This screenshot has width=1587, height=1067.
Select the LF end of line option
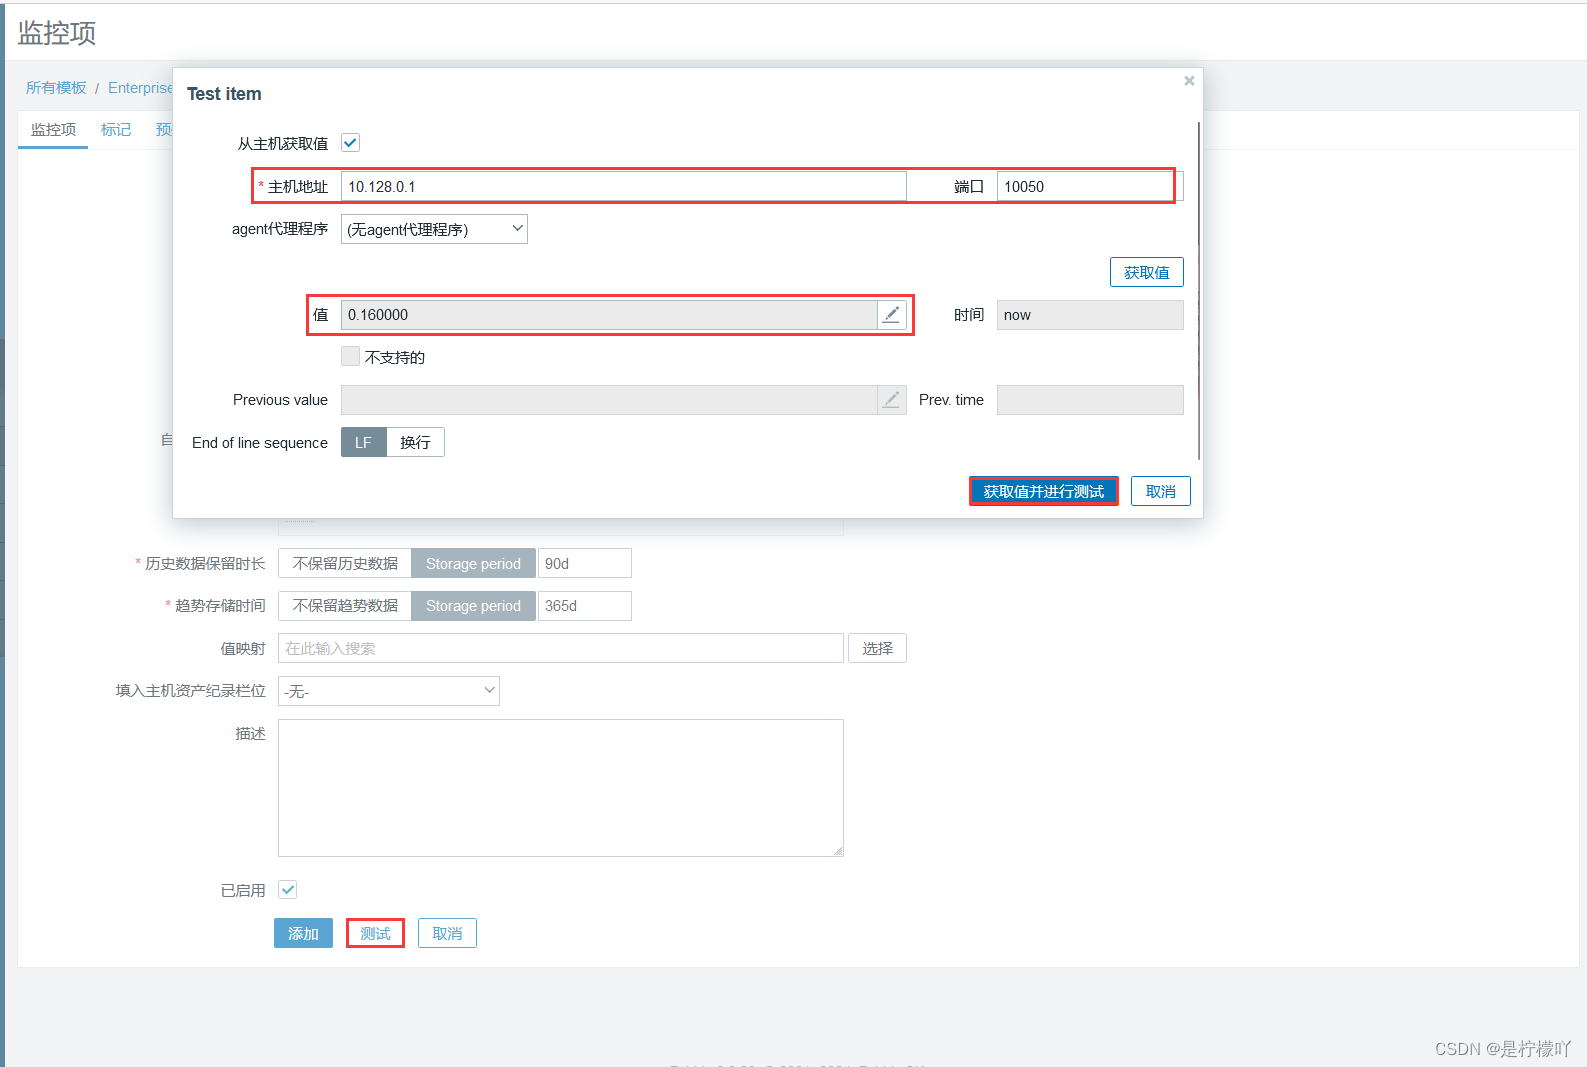pyautogui.click(x=363, y=442)
